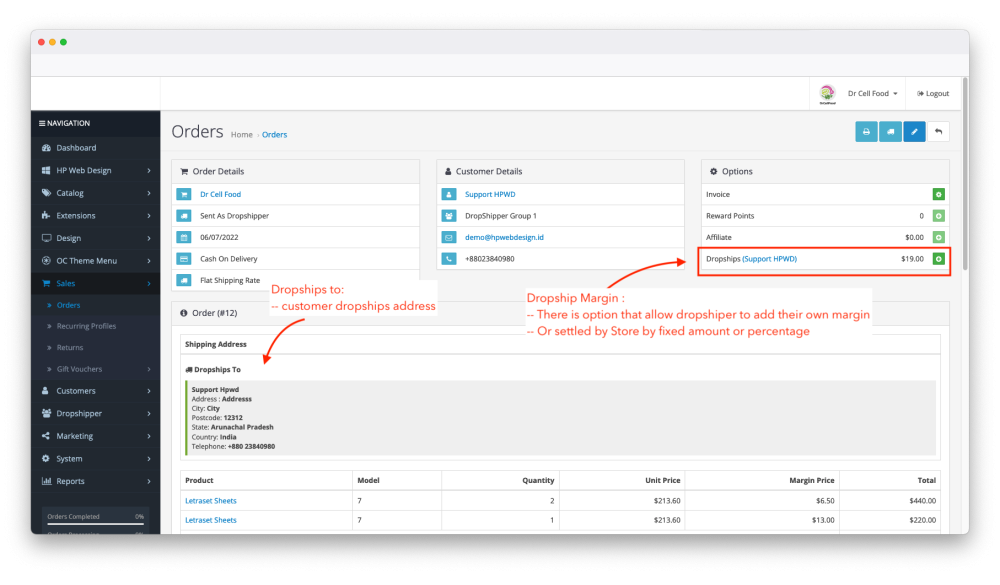The image size is (1000, 585).
Task: Toggle the navigation hamburger menu
Action: [x=42, y=123]
